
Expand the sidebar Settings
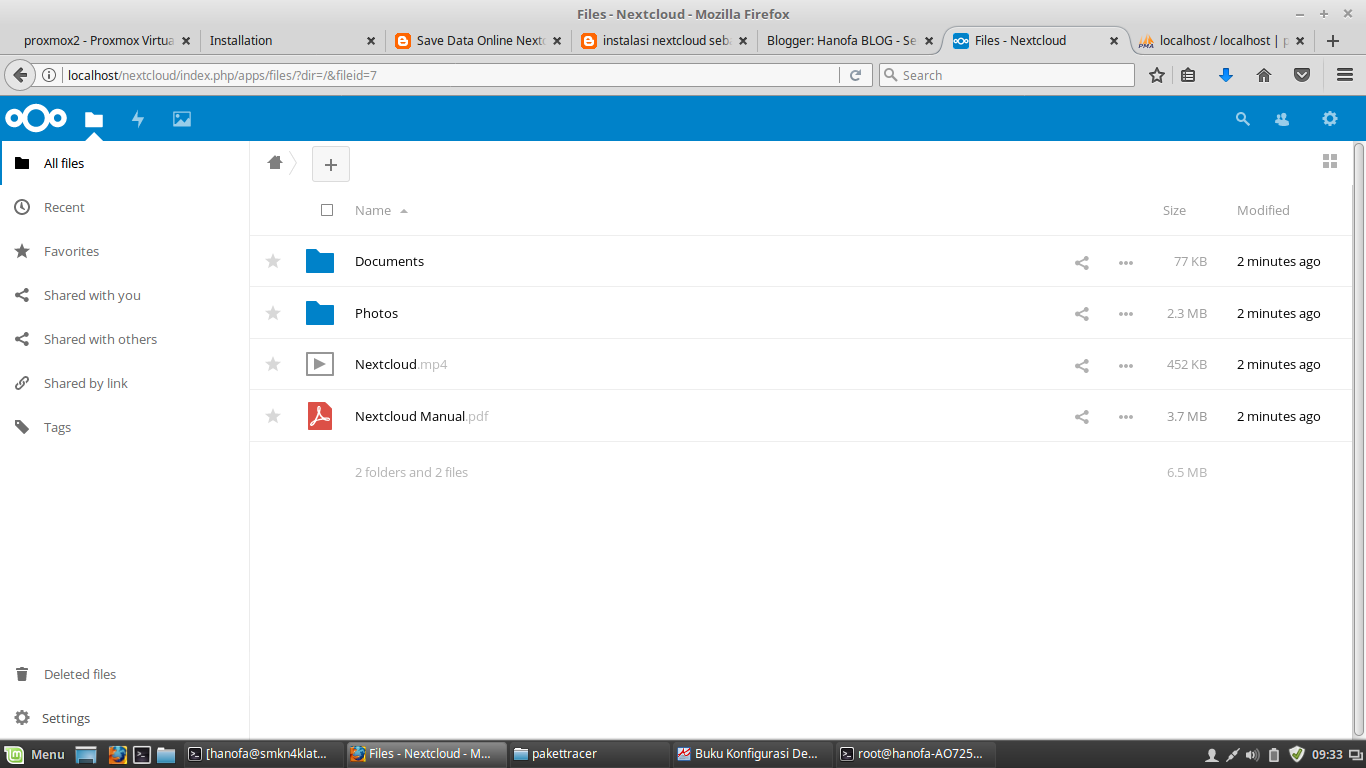coord(125,718)
